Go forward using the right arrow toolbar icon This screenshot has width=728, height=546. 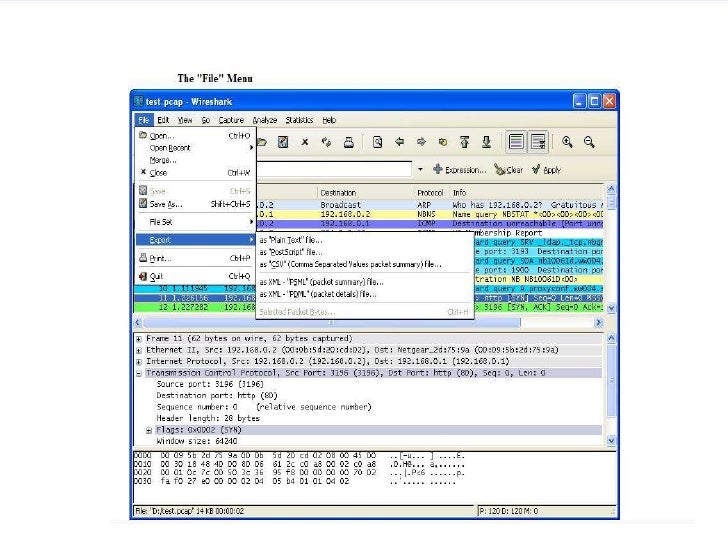click(421, 142)
